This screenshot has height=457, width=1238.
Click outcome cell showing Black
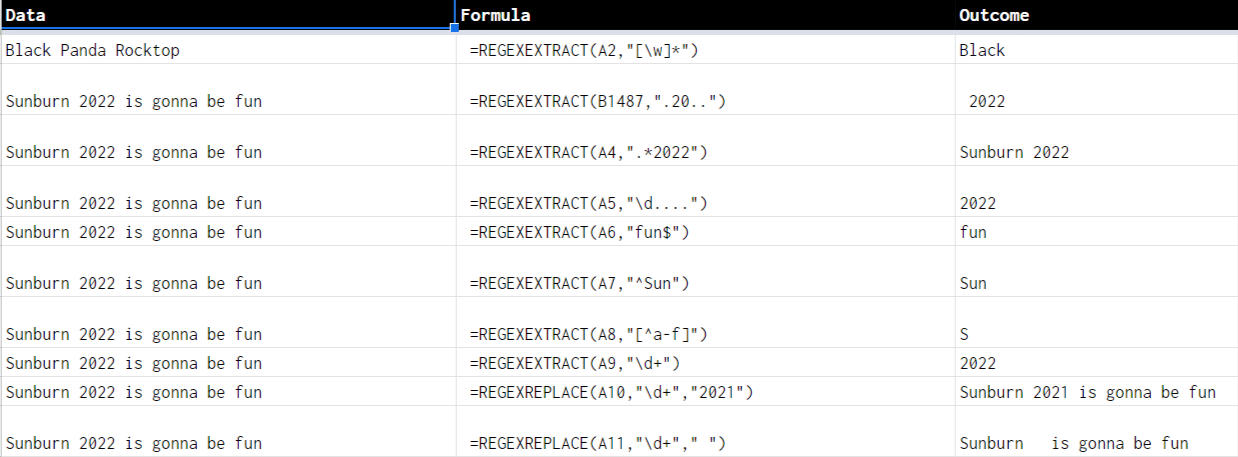click(x=1097, y=50)
